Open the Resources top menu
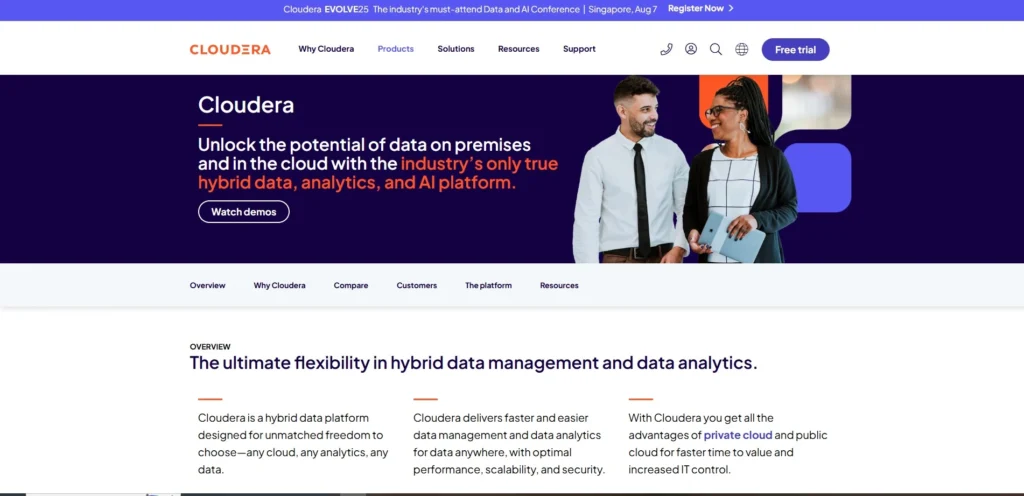 519,49
